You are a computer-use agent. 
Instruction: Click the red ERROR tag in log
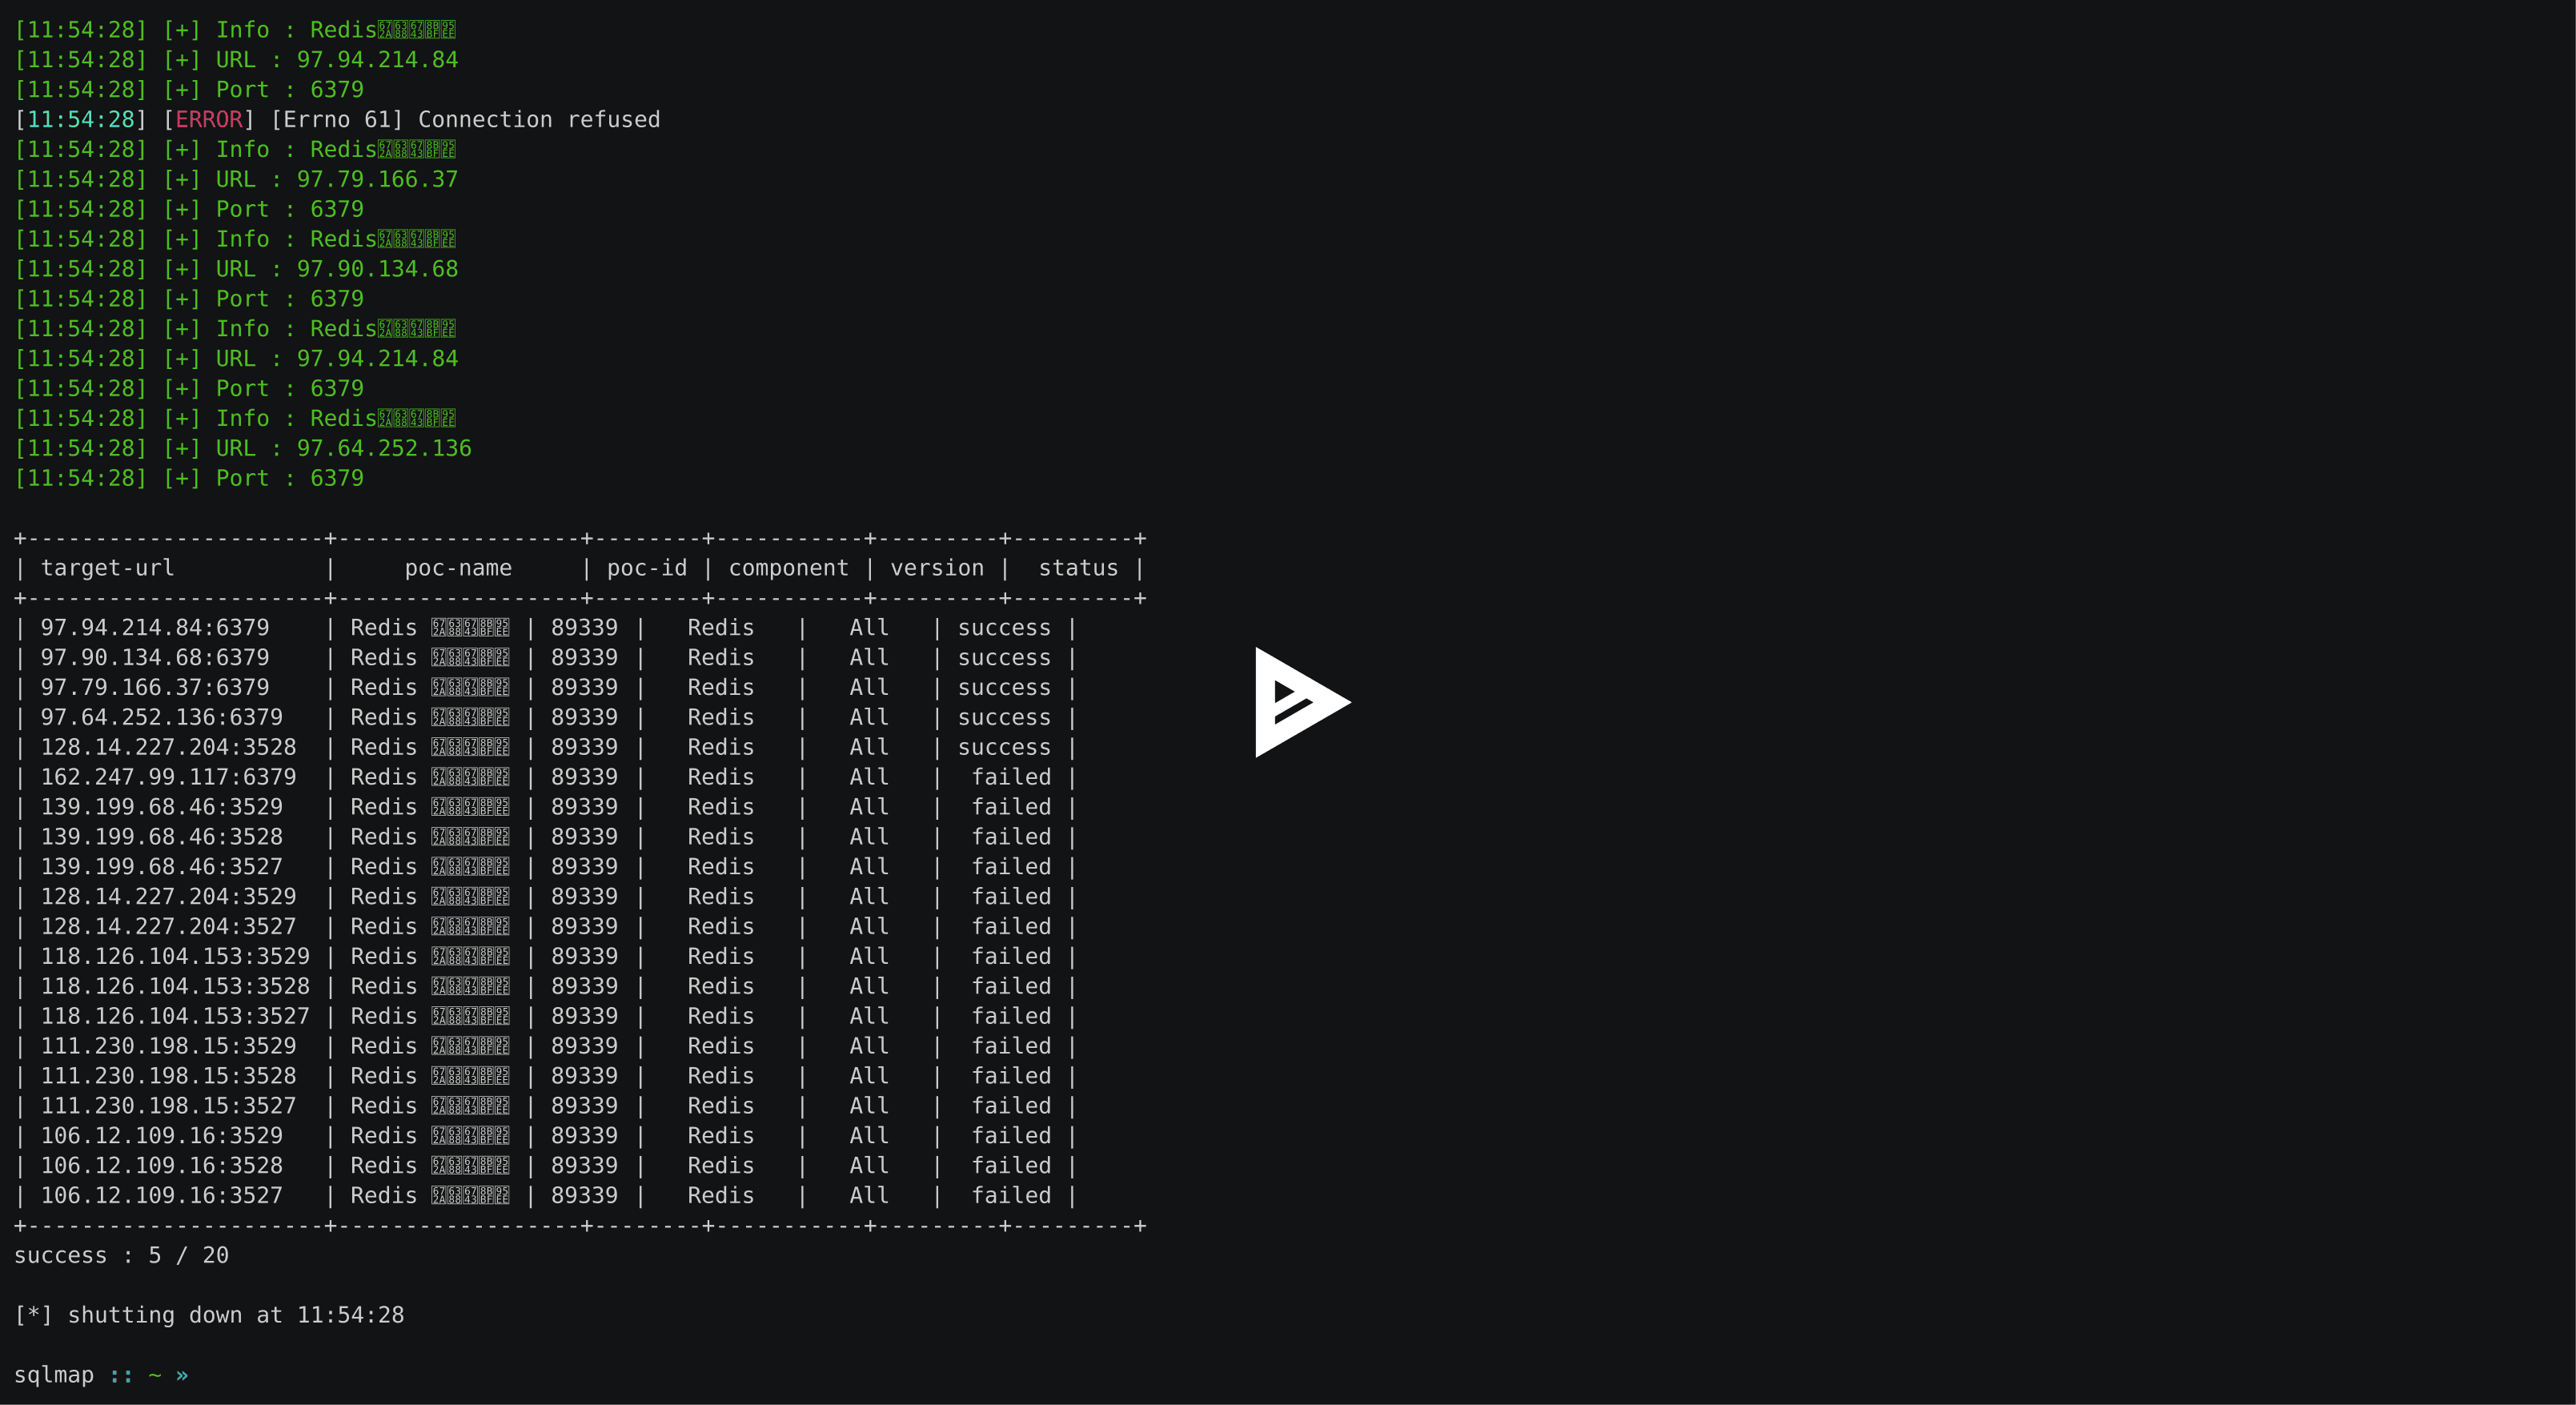(209, 120)
